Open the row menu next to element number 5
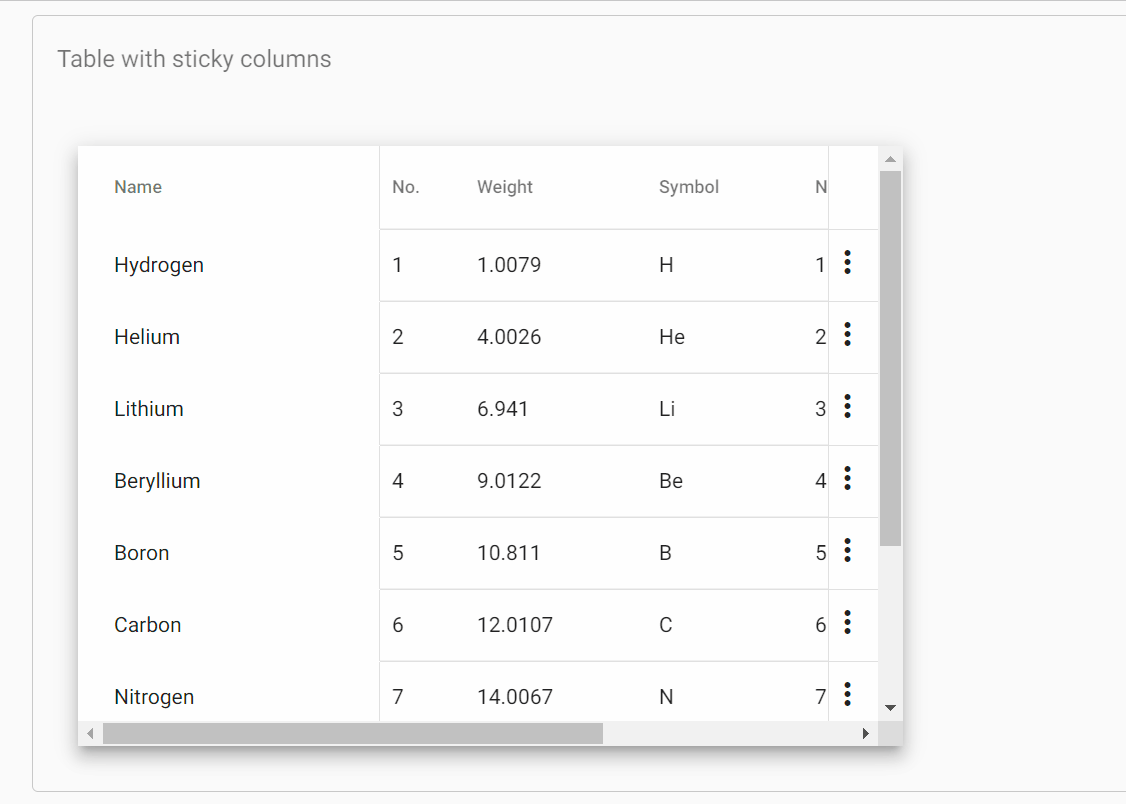 point(847,551)
